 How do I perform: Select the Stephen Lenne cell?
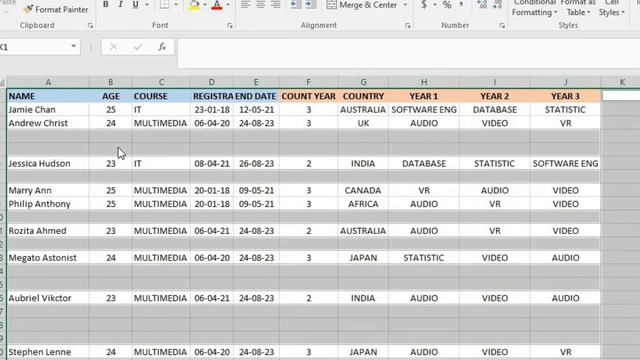point(48,352)
